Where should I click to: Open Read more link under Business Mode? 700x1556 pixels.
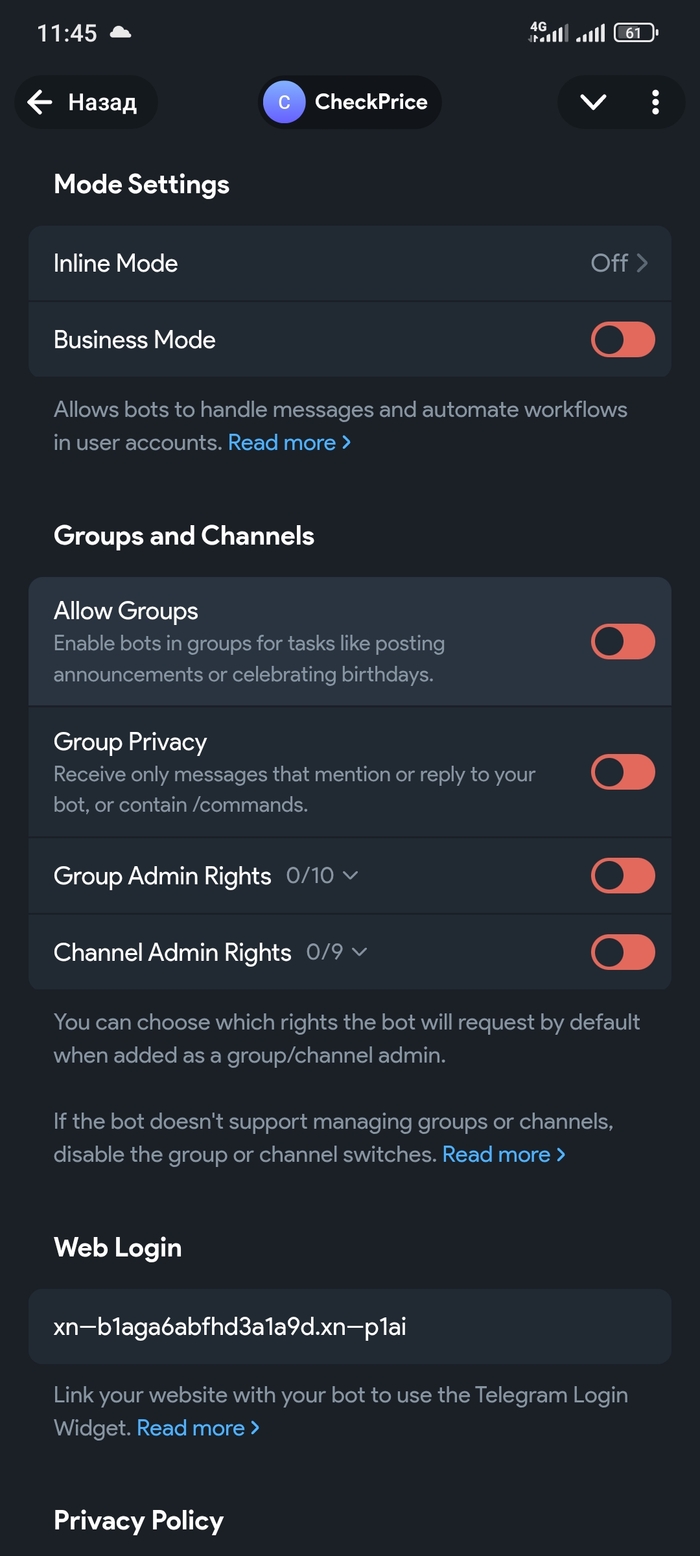pos(289,442)
